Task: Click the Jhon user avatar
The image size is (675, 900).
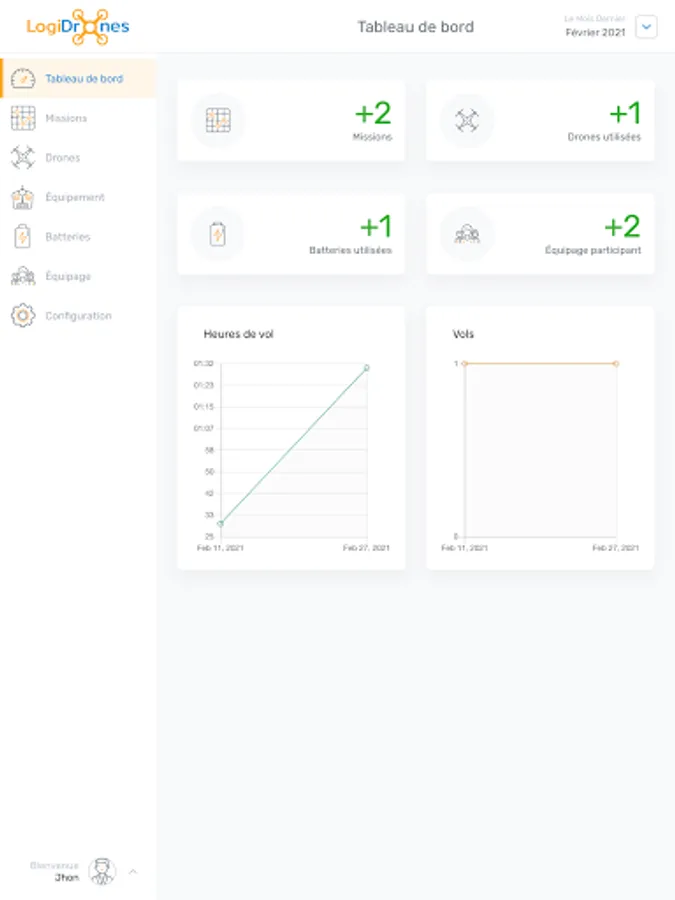Action: [102, 871]
